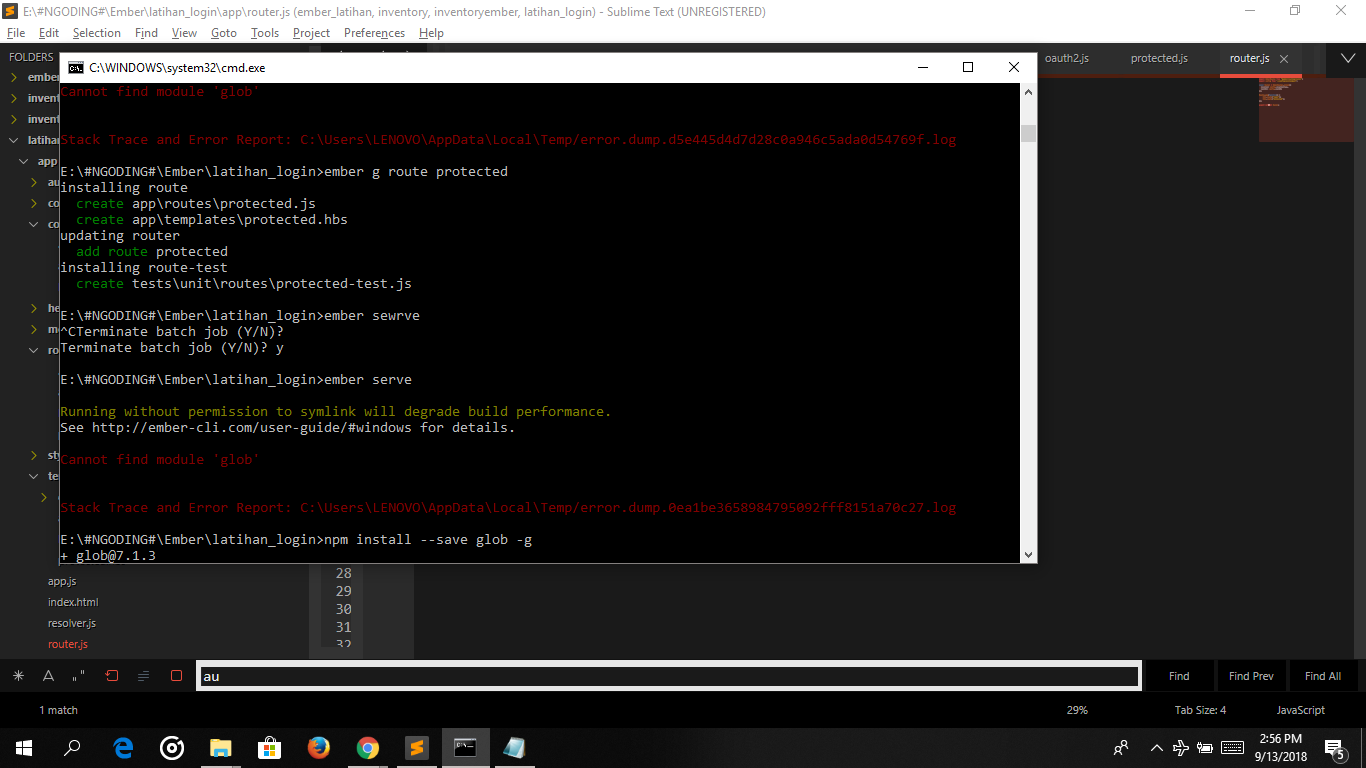The image size is (1366, 768).
Task: Disable highlight matches option
Action: (176, 676)
